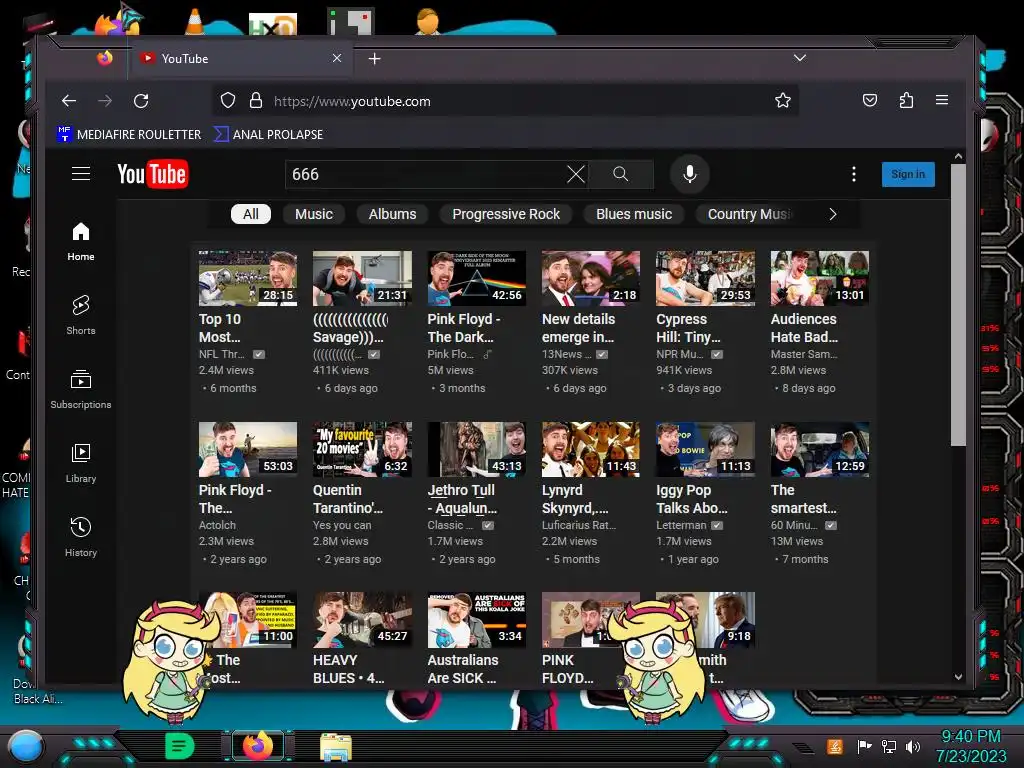This screenshot has width=1024, height=768.
Task: Show more filter chips with right chevron
Action: [832, 214]
